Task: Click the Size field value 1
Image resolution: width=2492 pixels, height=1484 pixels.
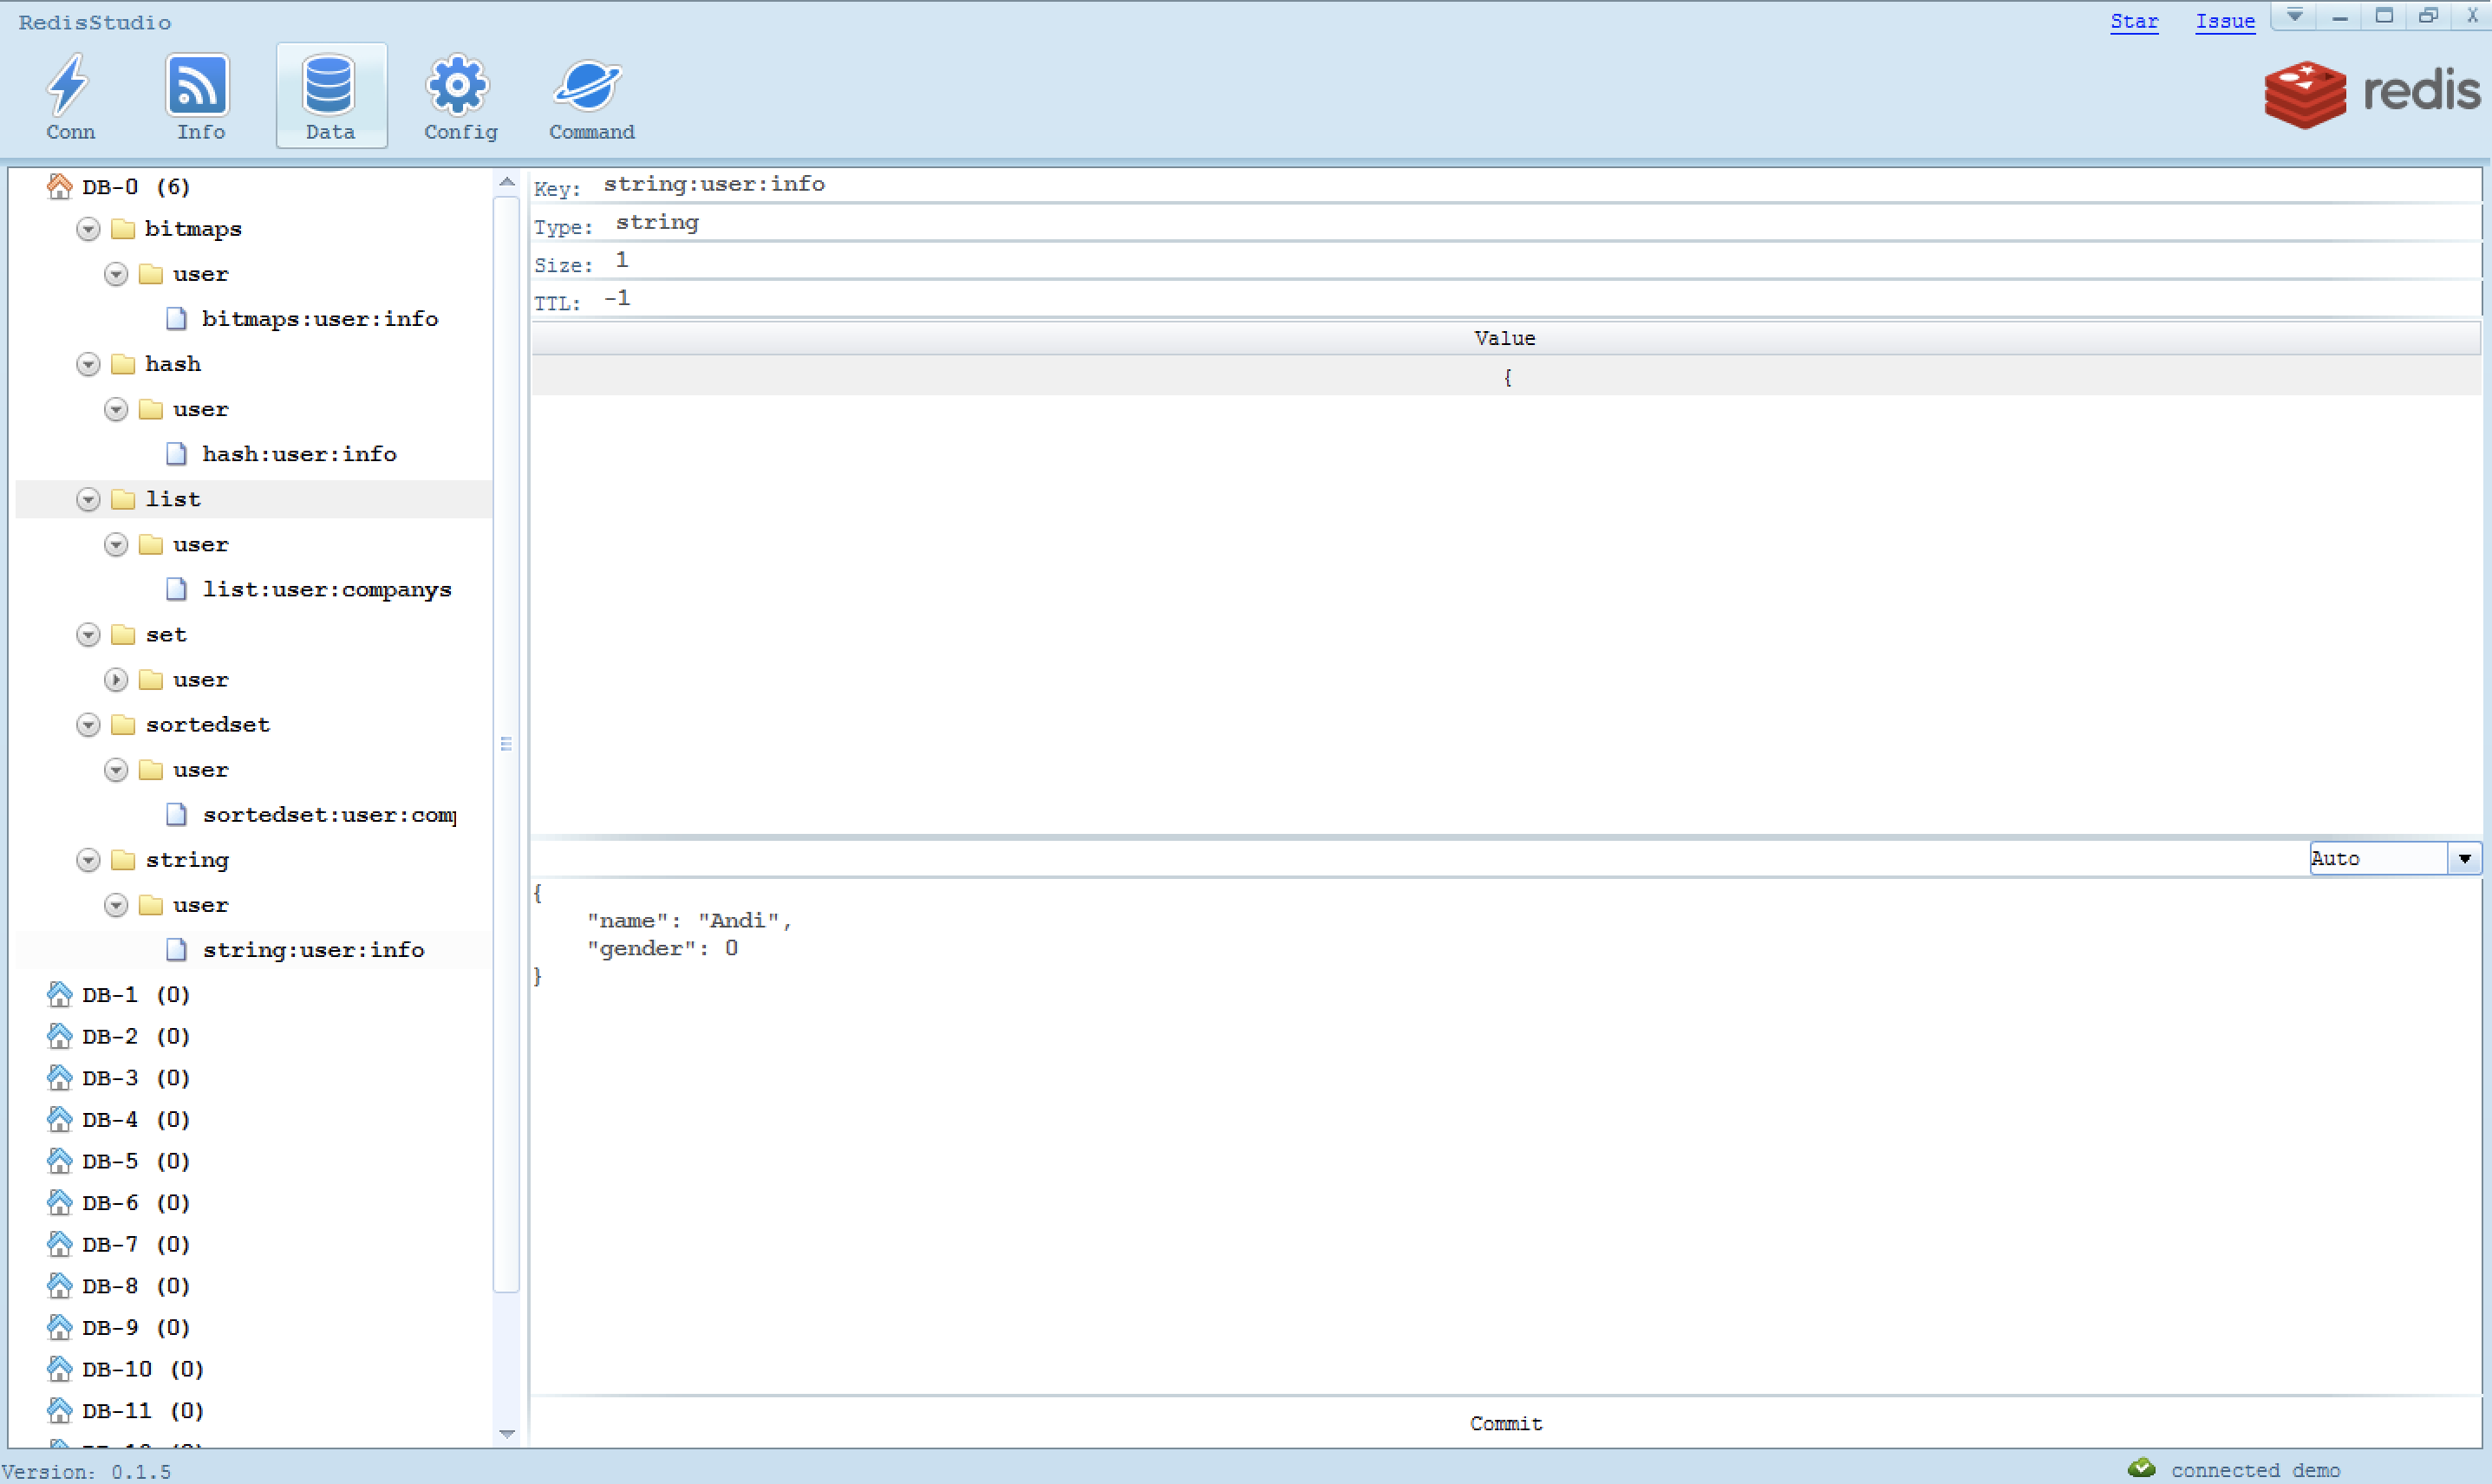Action: coord(621,260)
